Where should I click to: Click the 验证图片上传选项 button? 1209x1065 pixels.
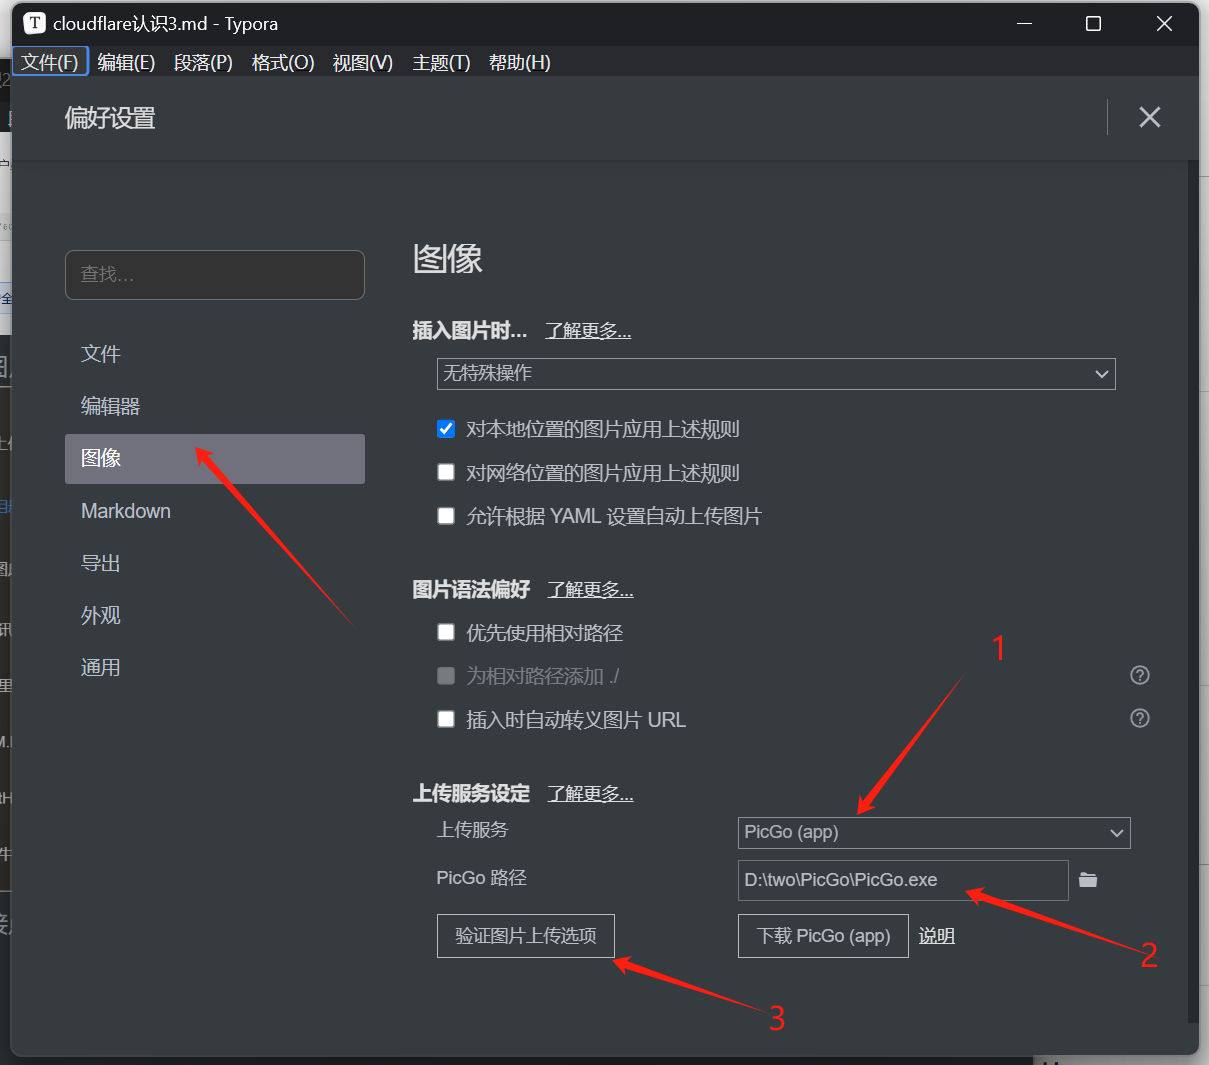(x=525, y=936)
